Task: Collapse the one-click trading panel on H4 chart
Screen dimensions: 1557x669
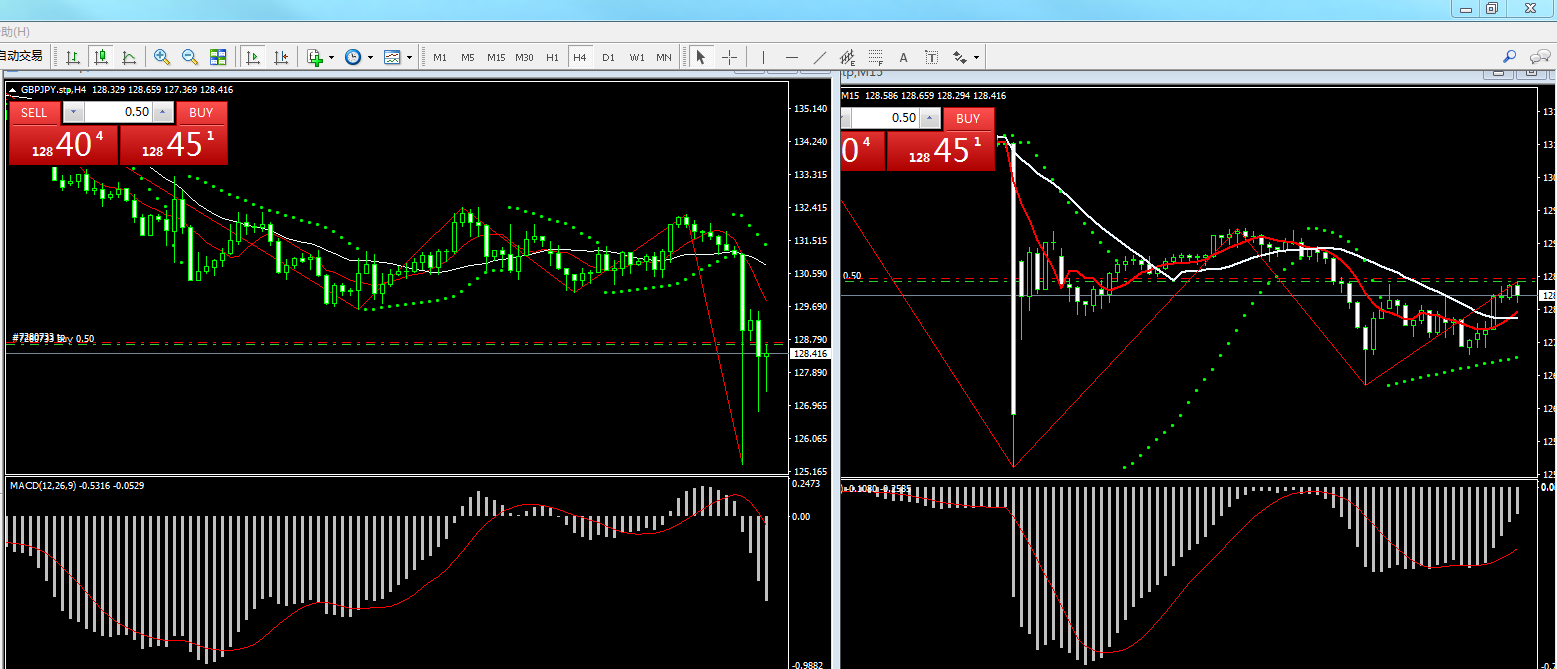Action: tap(13, 90)
